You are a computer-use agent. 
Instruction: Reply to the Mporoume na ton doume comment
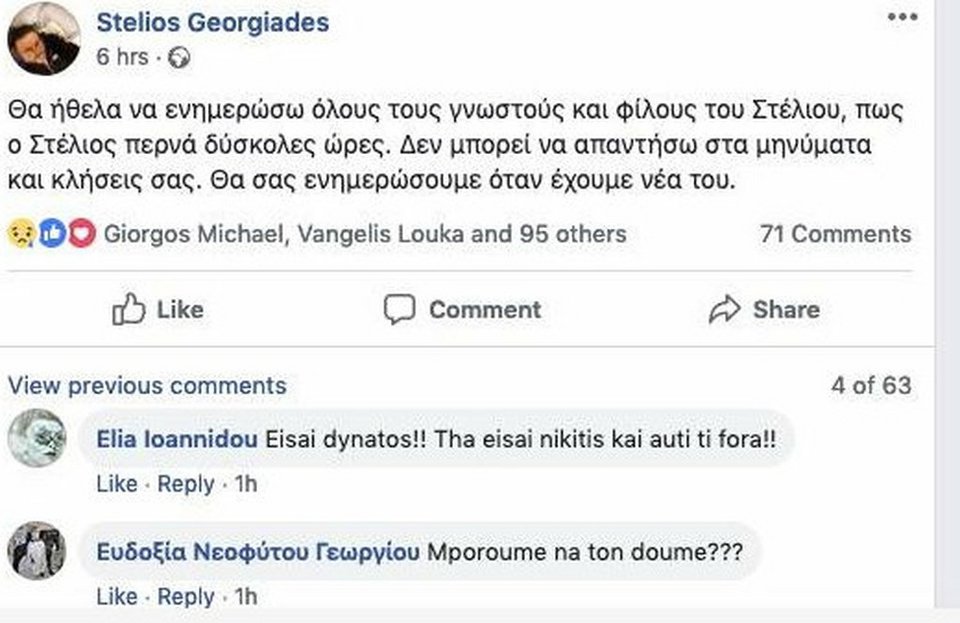click(x=185, y=596)
